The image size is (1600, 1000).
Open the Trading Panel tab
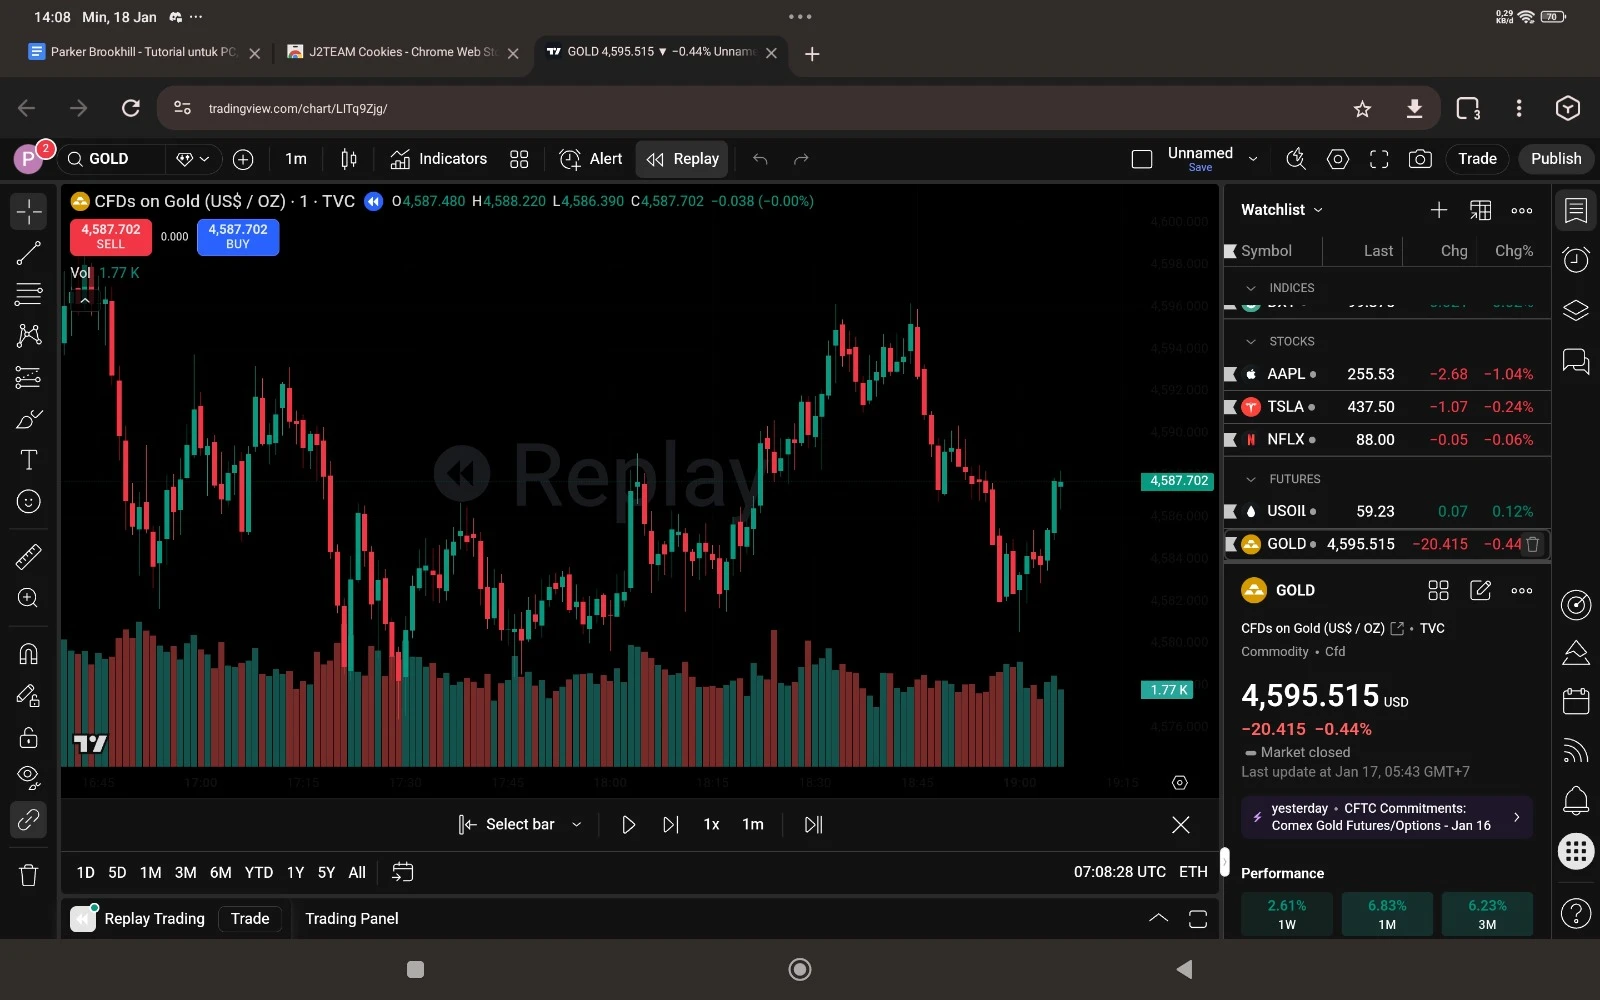click(352, 919)
